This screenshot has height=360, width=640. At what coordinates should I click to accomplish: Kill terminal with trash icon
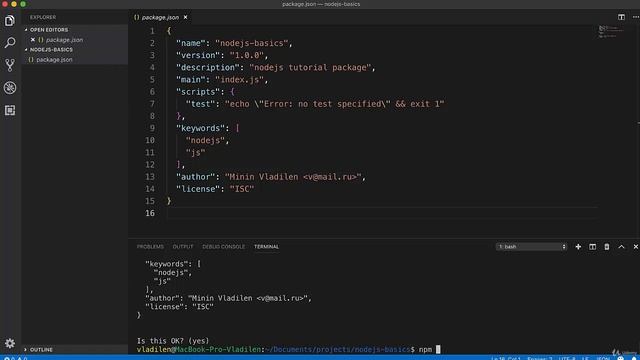tap(607, 247)
